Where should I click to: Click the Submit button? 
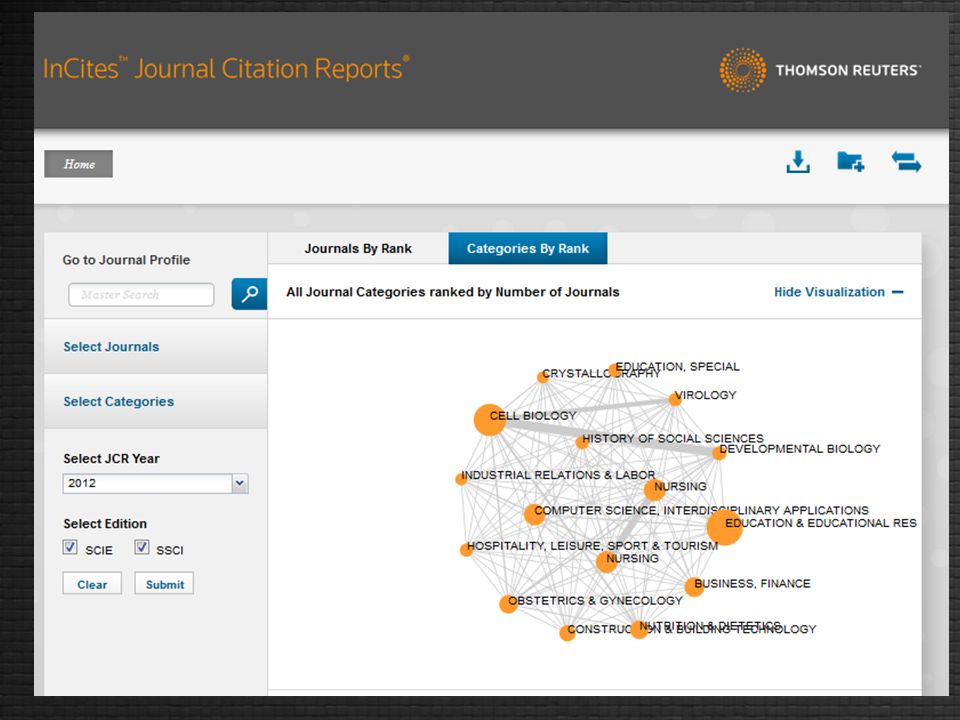(x=165, y=584)
